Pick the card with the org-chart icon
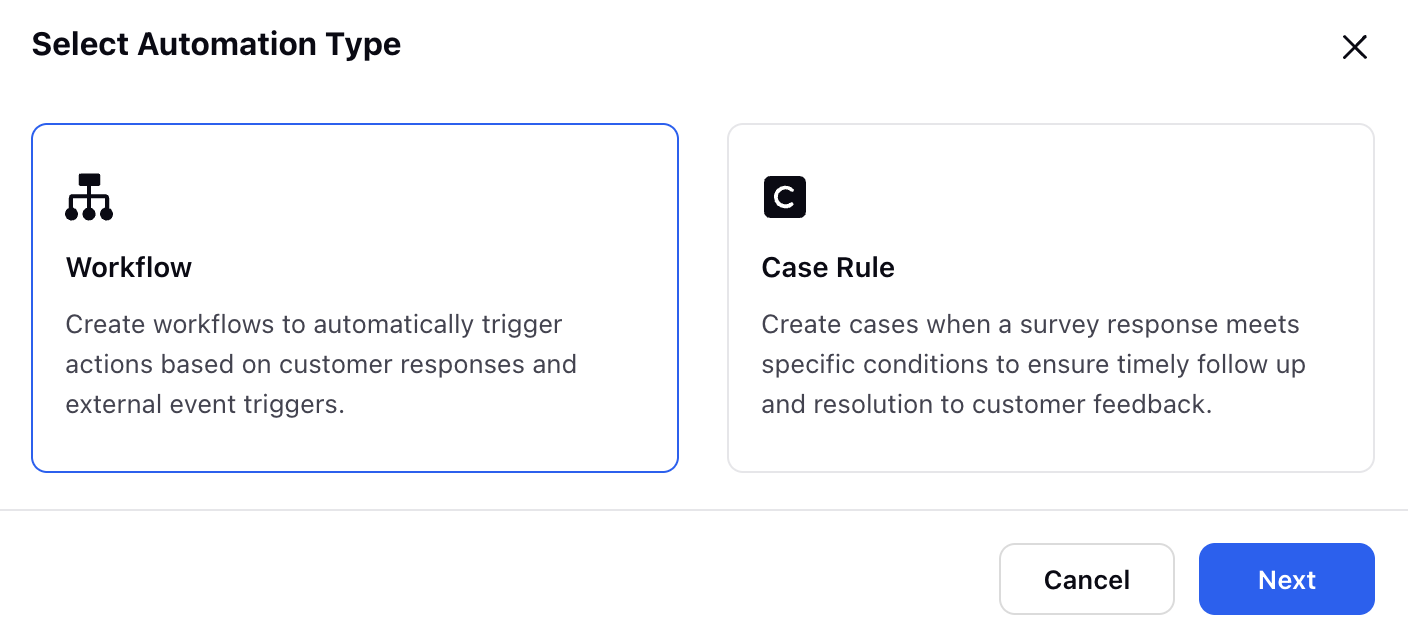 (x=355, y=298)
